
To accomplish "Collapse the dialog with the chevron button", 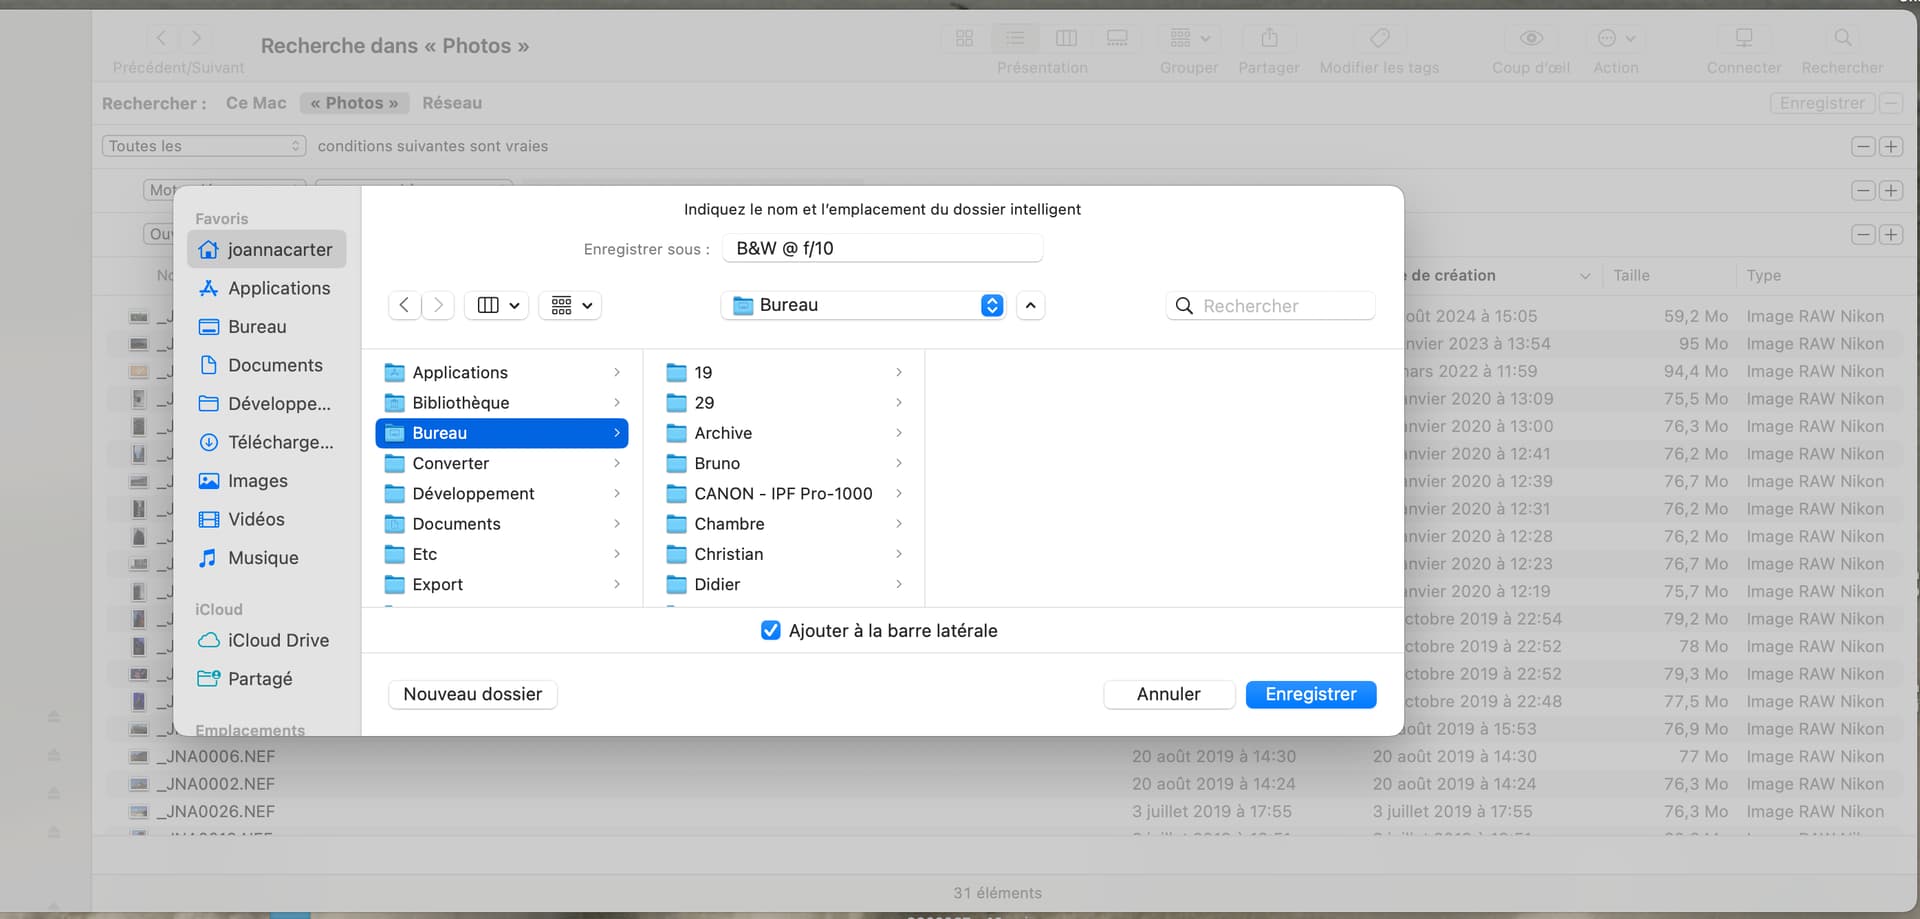I will [x=1030, y=305].
